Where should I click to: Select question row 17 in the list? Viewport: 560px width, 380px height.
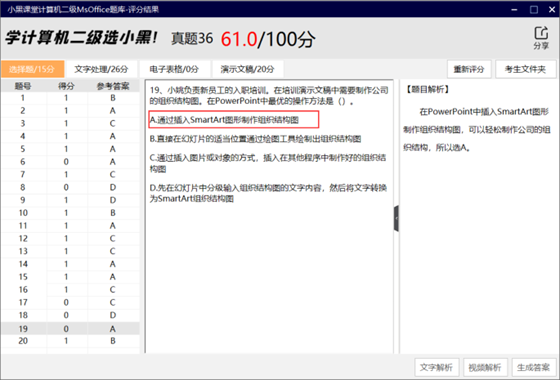[70, 302]
